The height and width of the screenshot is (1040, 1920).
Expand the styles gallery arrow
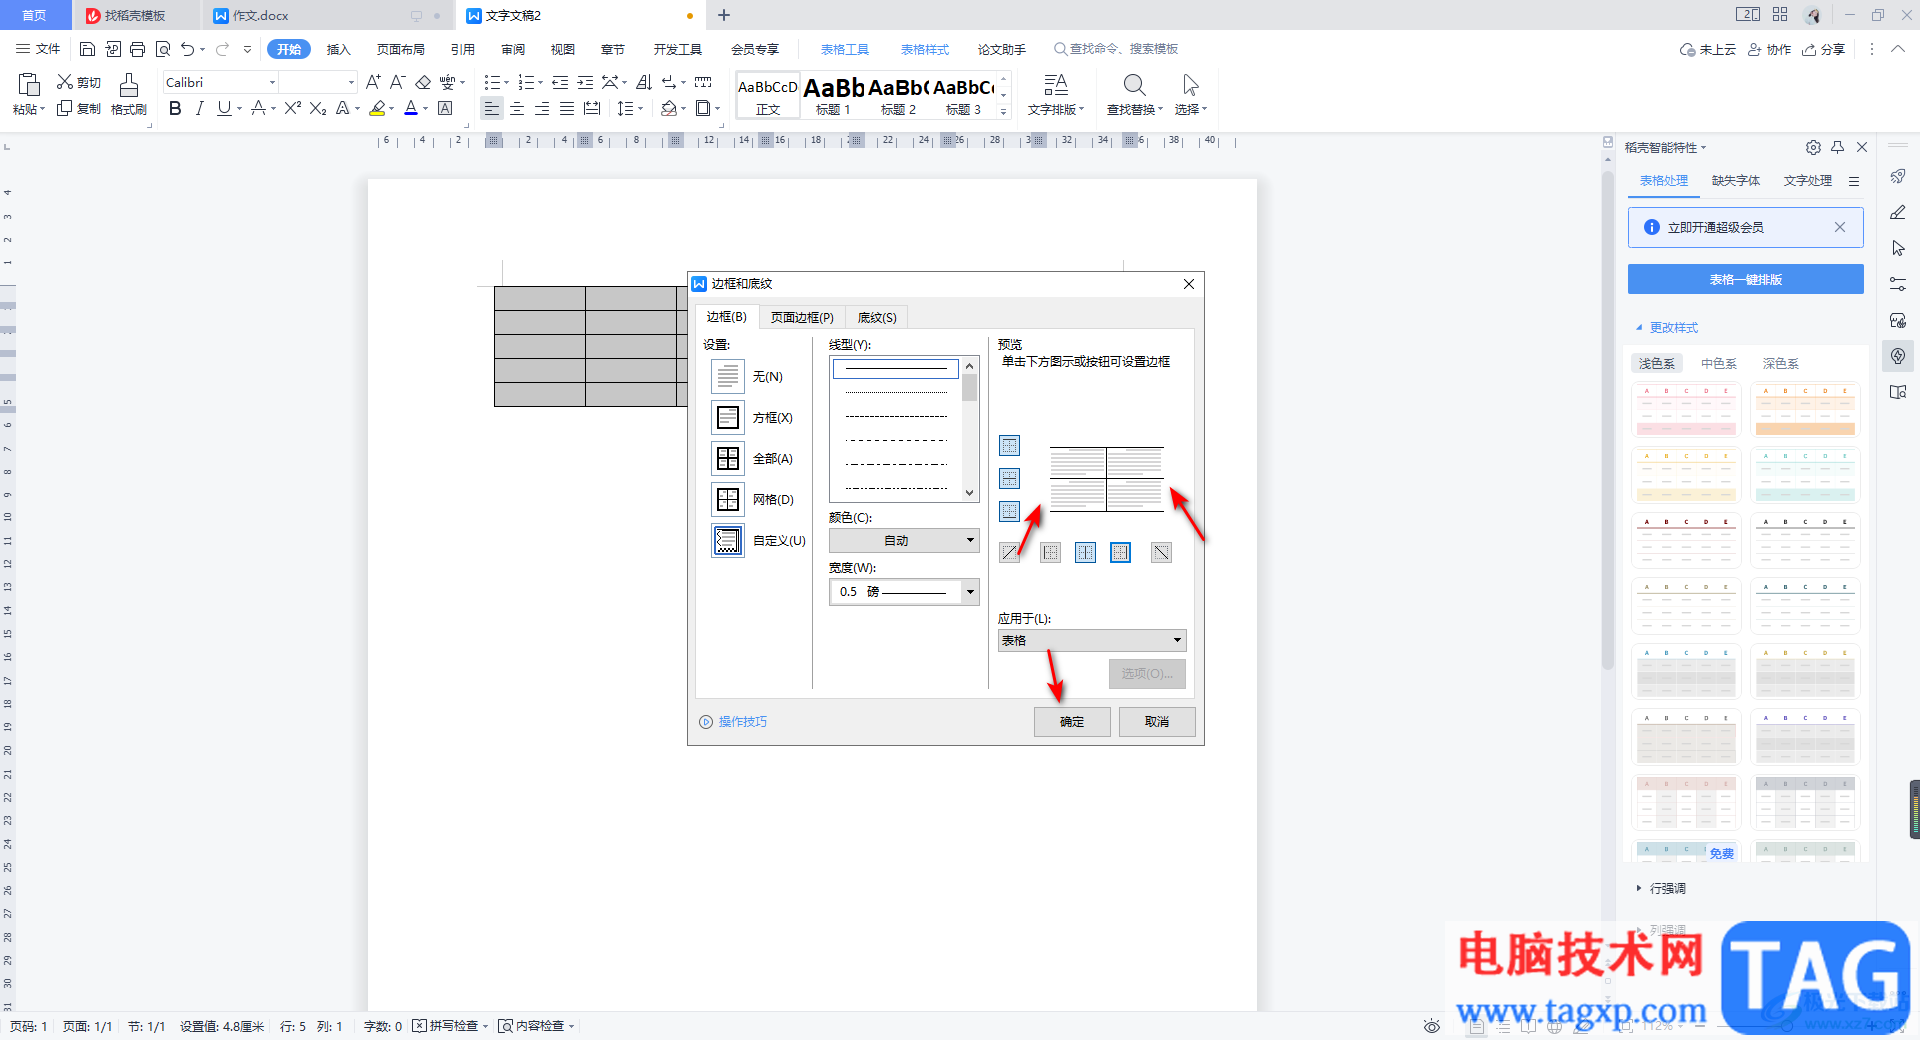(1003, 112)
